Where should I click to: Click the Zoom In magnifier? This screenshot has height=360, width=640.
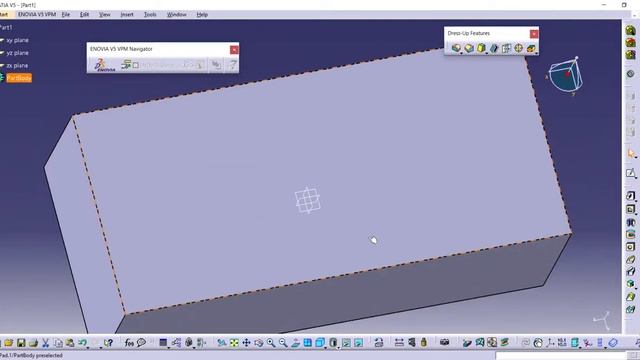pyautogui.click(x=271, y=343)
